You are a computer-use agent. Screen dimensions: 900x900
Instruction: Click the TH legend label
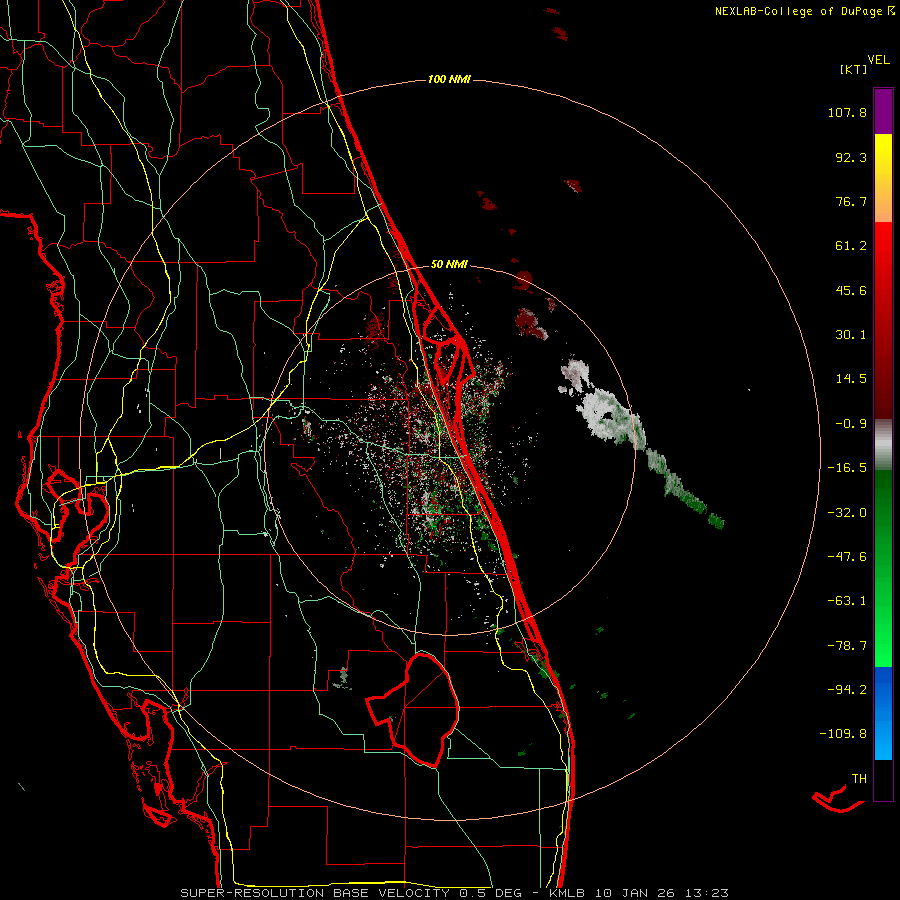pos(859,779)
